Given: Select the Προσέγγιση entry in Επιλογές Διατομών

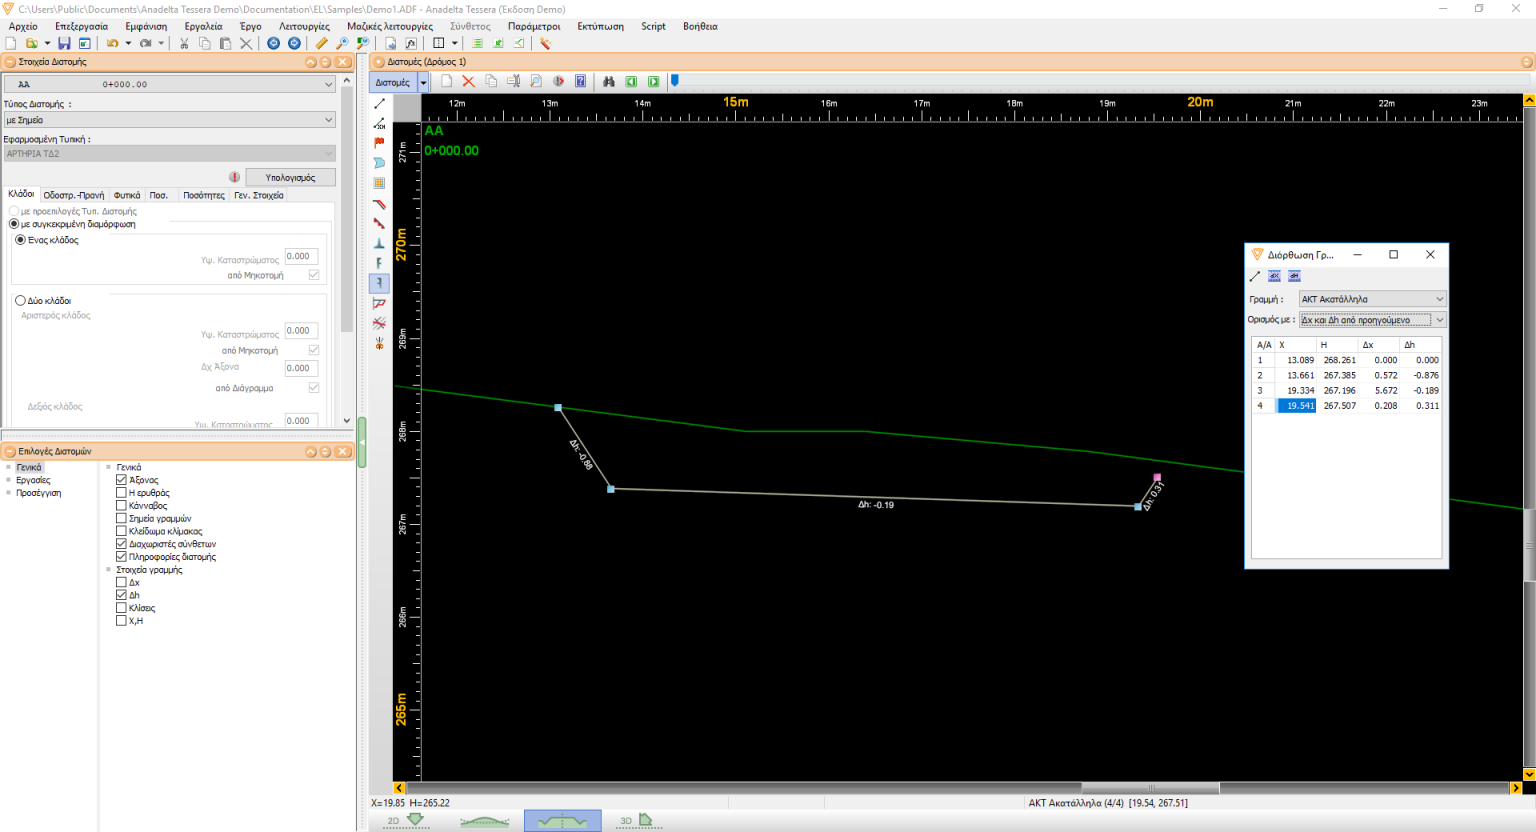Looking at the screenshot, I should [37, 492].
